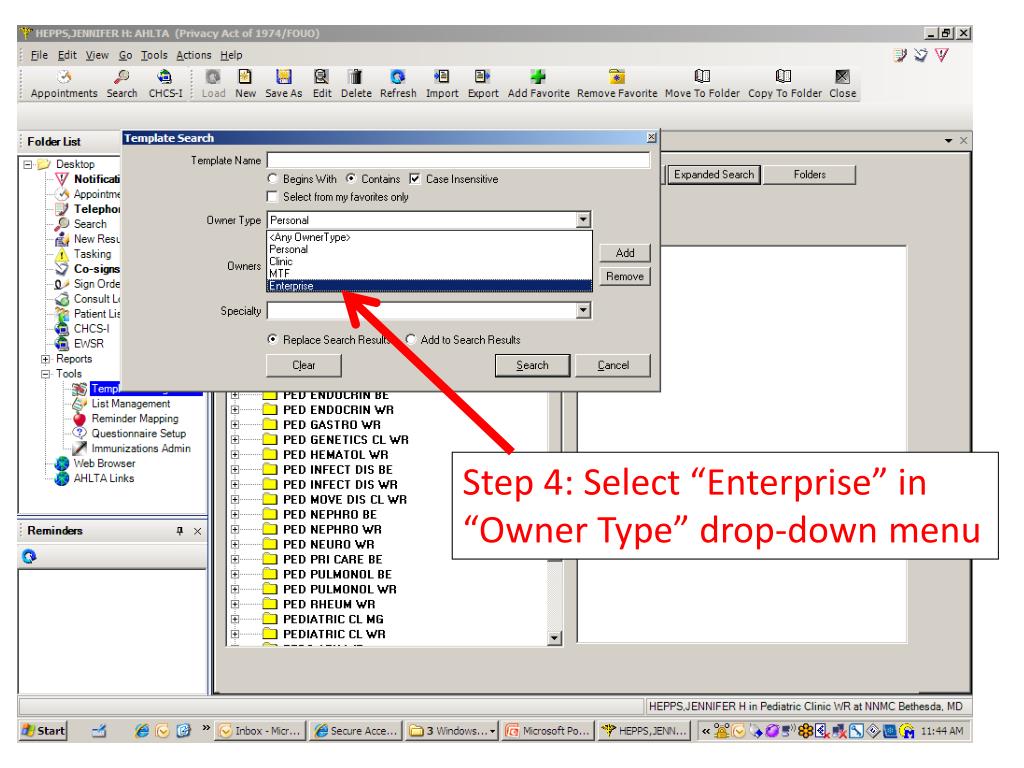
Task: Click the Export toolbar icon
Action: click(x=483, y=84)
